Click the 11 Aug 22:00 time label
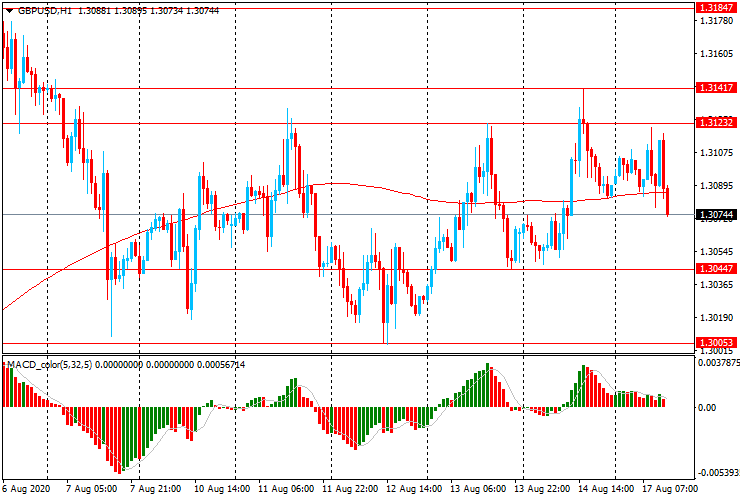The image size is (740, 500). pyautogui.click(x=349, y=489)
